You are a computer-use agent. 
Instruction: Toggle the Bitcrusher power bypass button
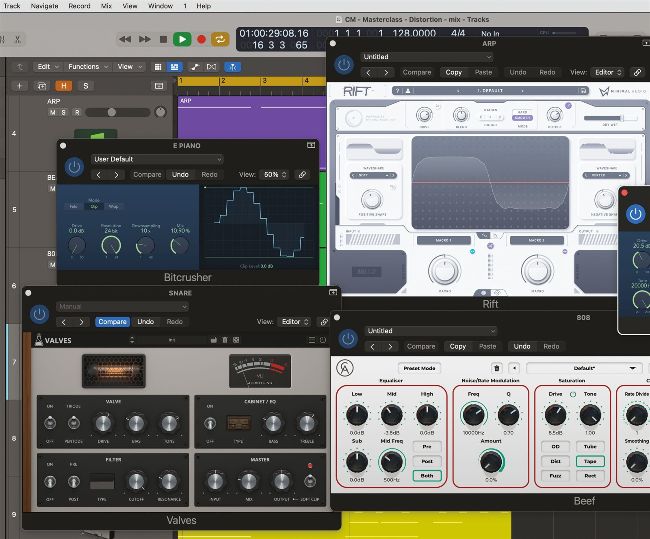coord(74,168)
